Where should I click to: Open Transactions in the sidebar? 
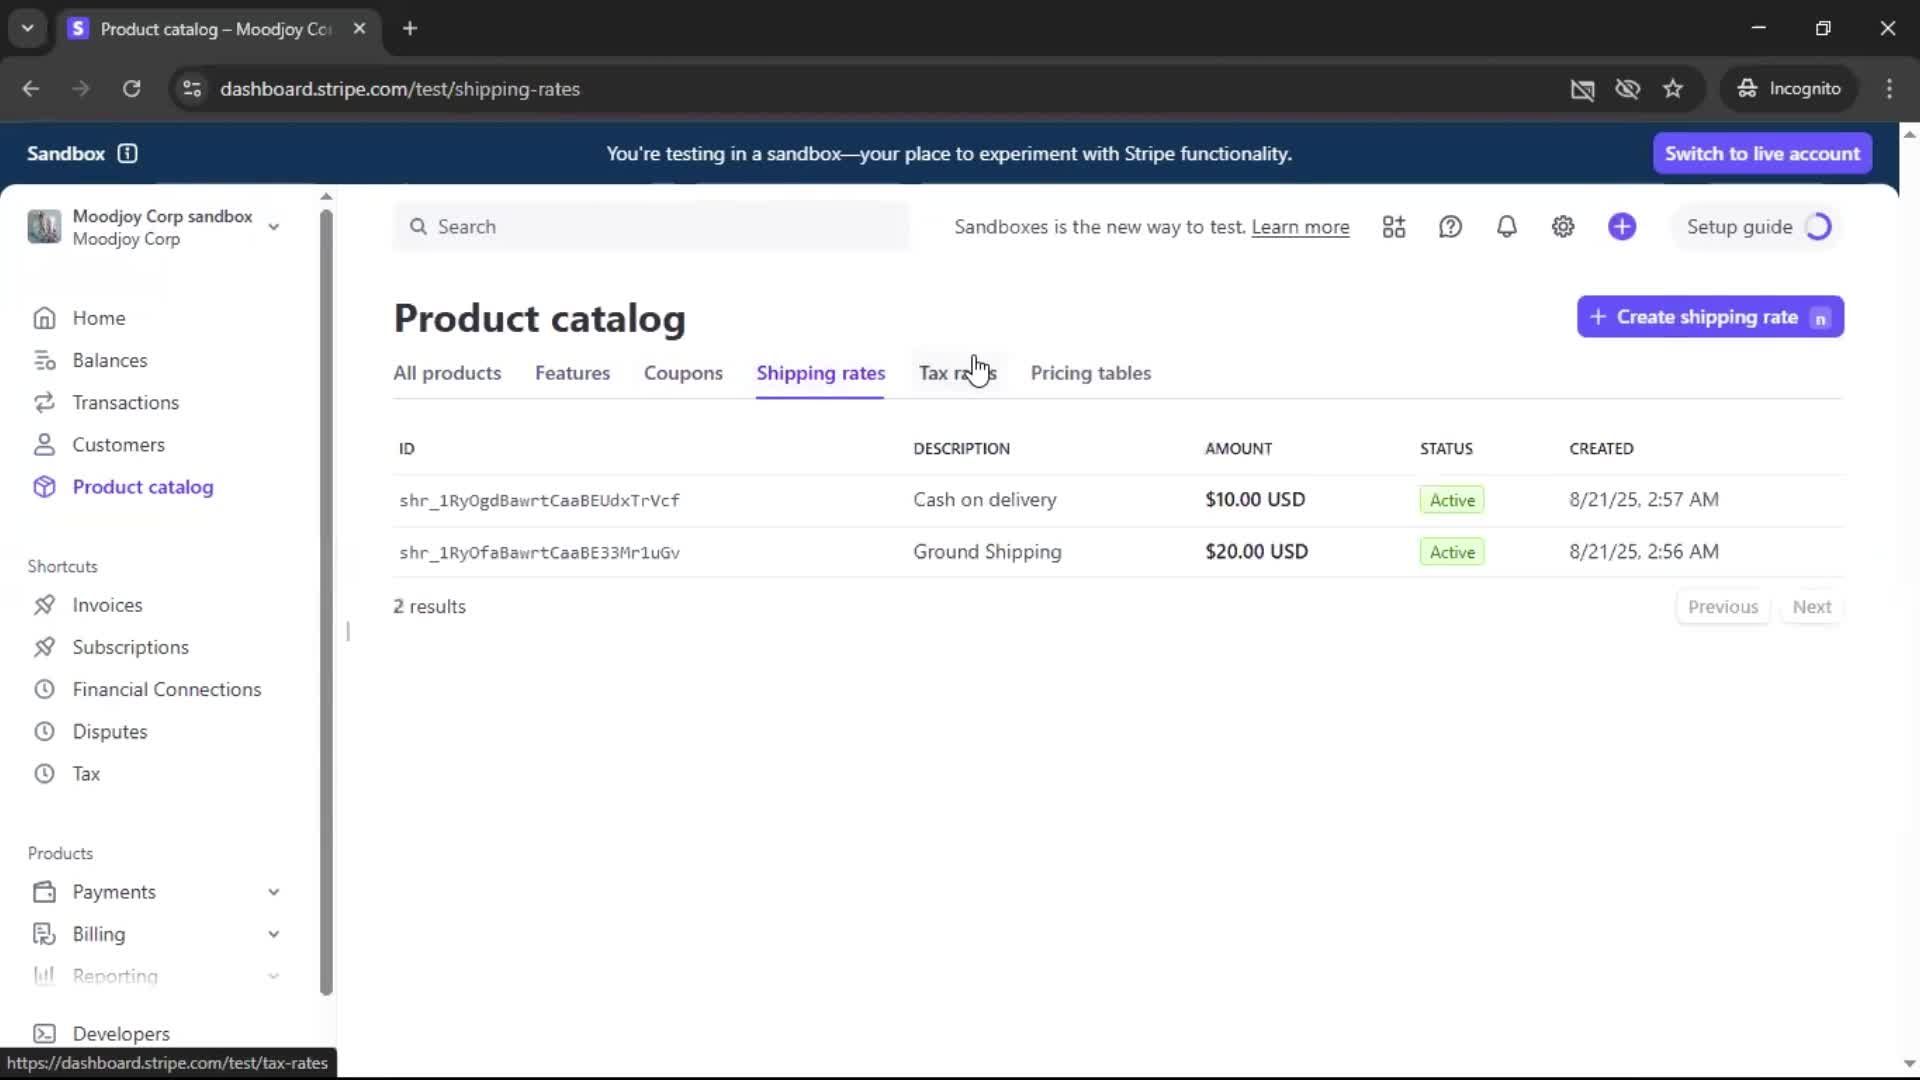tap(125, 402)
